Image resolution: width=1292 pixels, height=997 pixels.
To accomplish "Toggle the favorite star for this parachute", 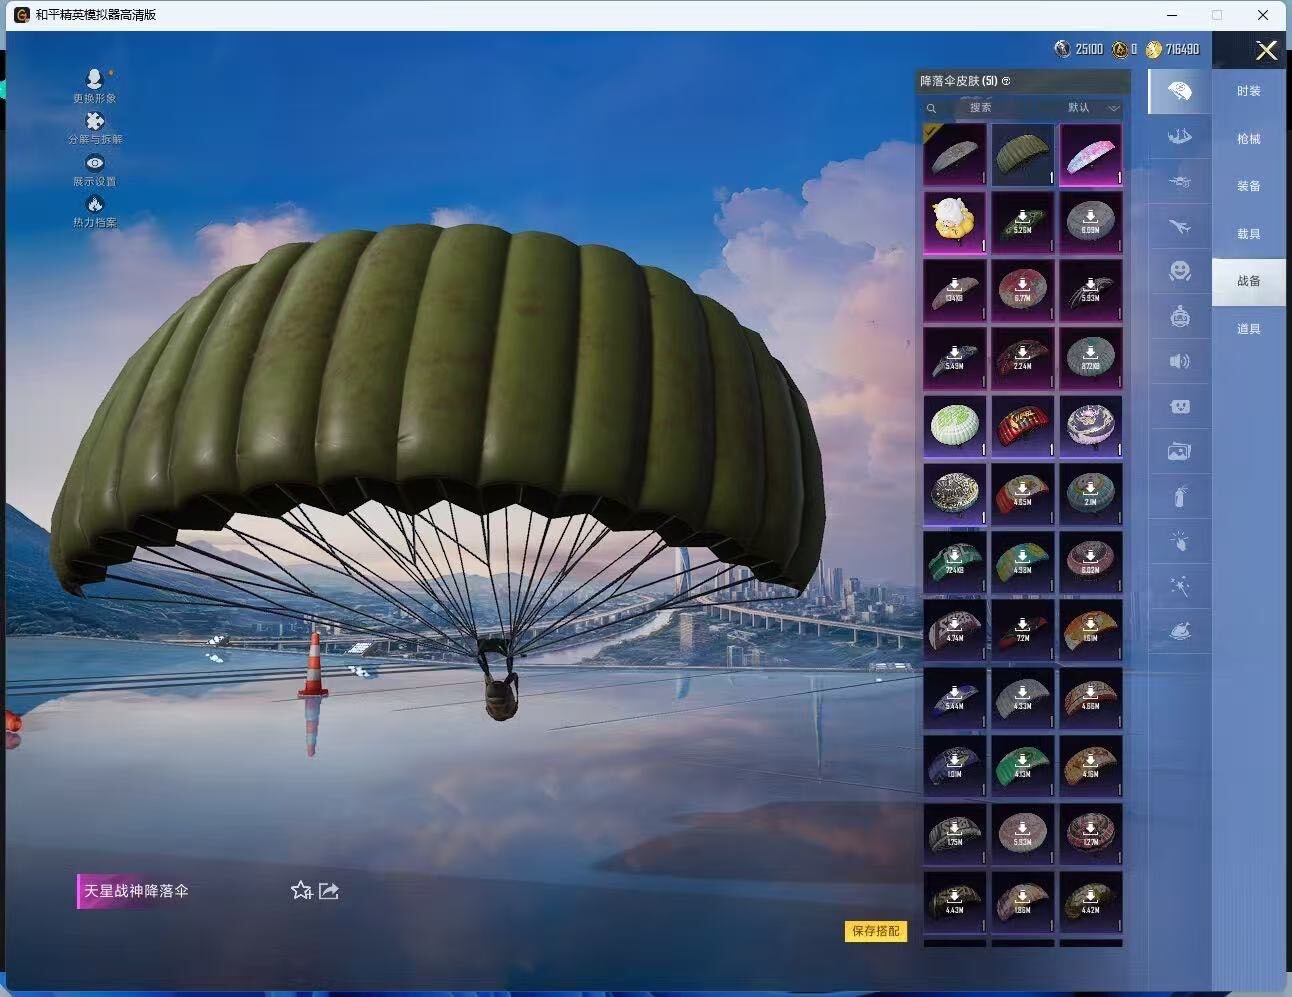I will tap(301, 890).
